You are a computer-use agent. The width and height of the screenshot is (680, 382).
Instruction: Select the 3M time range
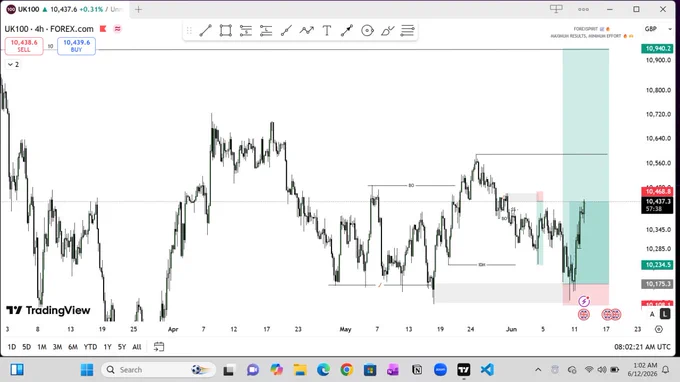57,347
